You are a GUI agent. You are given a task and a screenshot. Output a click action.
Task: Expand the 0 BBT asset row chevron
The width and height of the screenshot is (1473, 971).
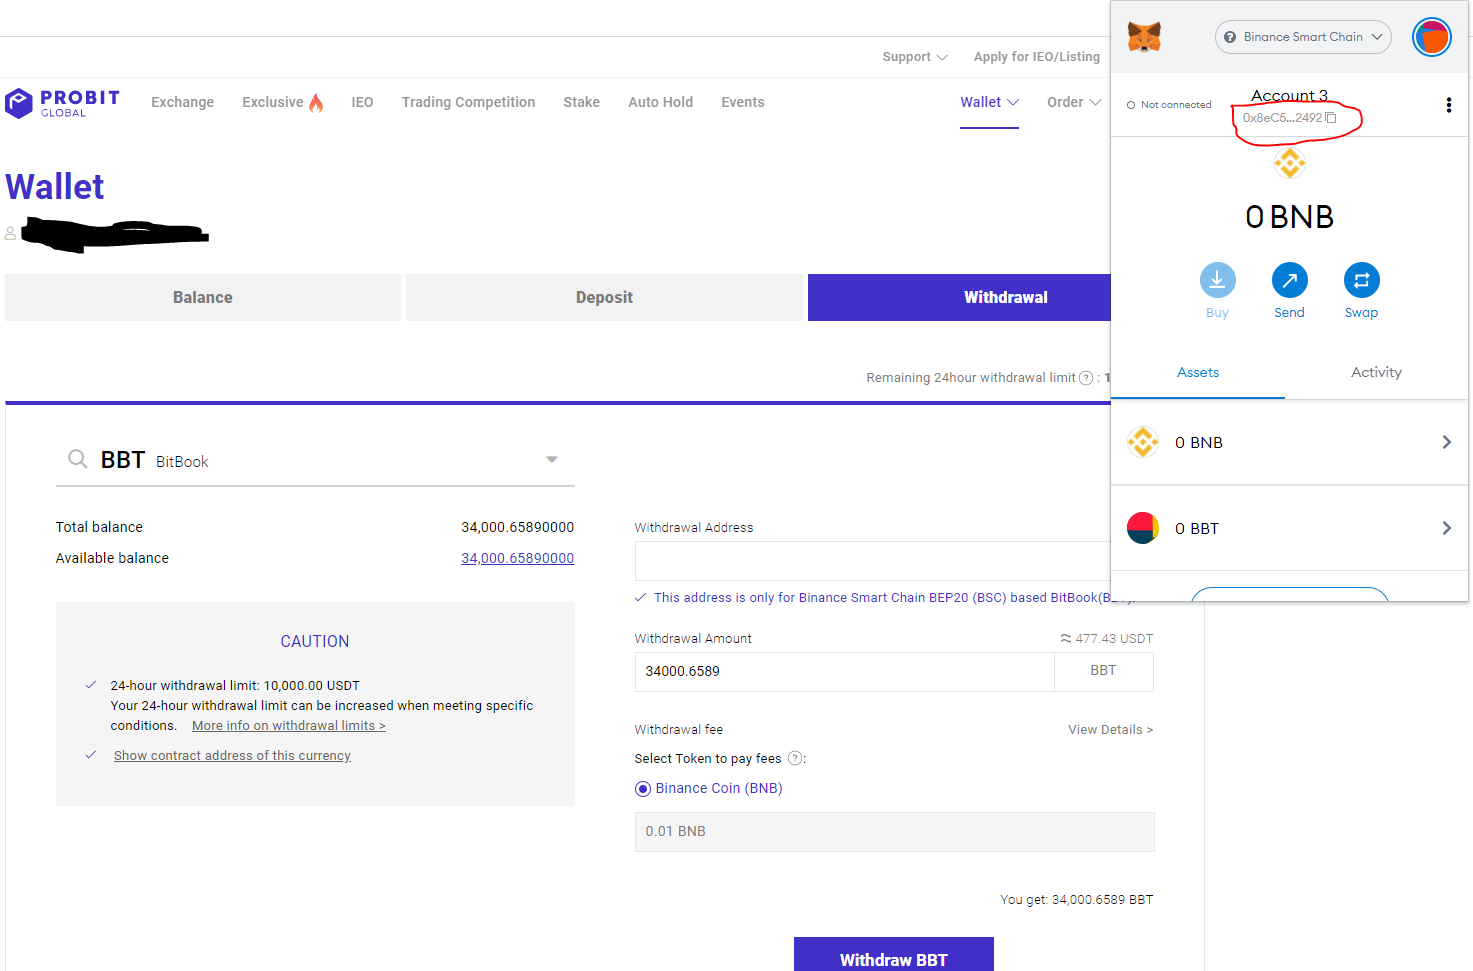pos(1446,528)
